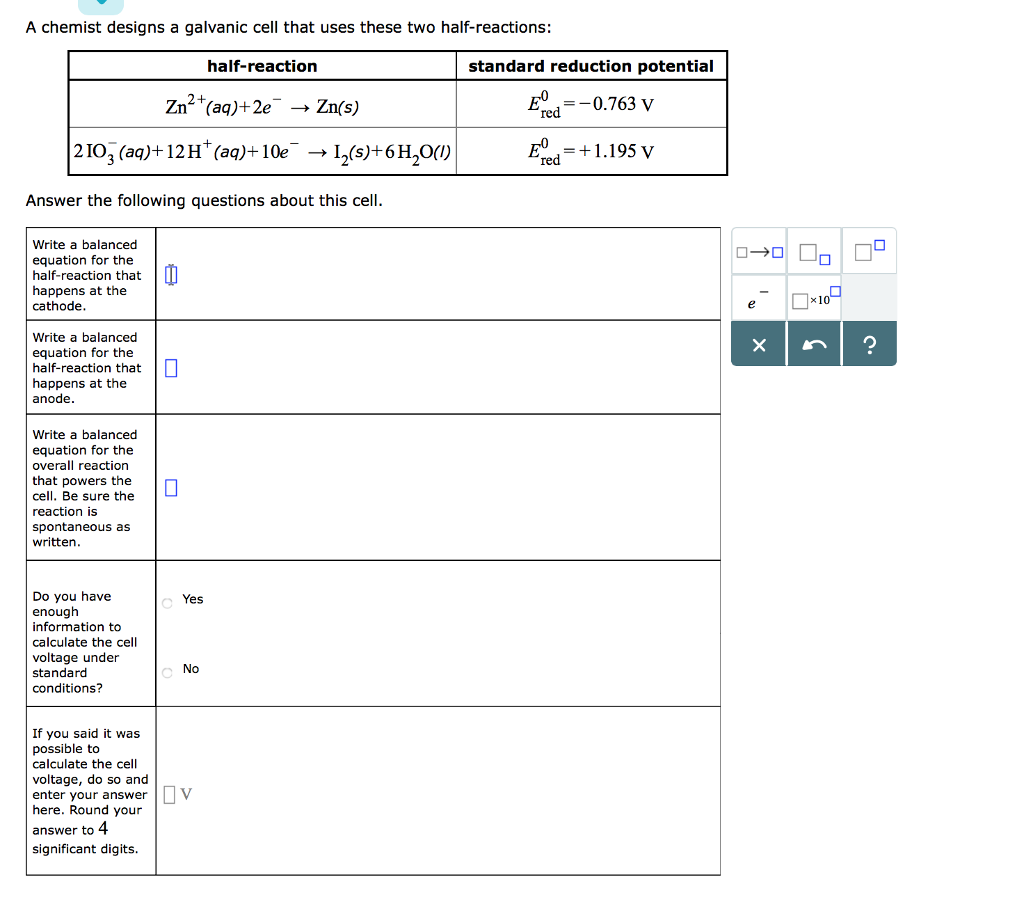Click the overall reaction input box
The height and width of the screenshot is (909, 1024).
click(171, 488)
